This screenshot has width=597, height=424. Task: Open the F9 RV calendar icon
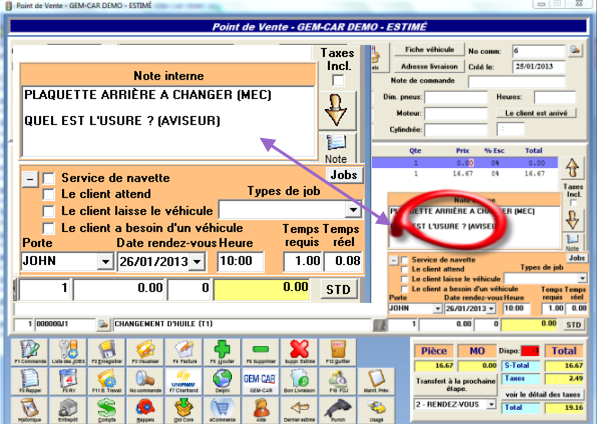[68, 381]
